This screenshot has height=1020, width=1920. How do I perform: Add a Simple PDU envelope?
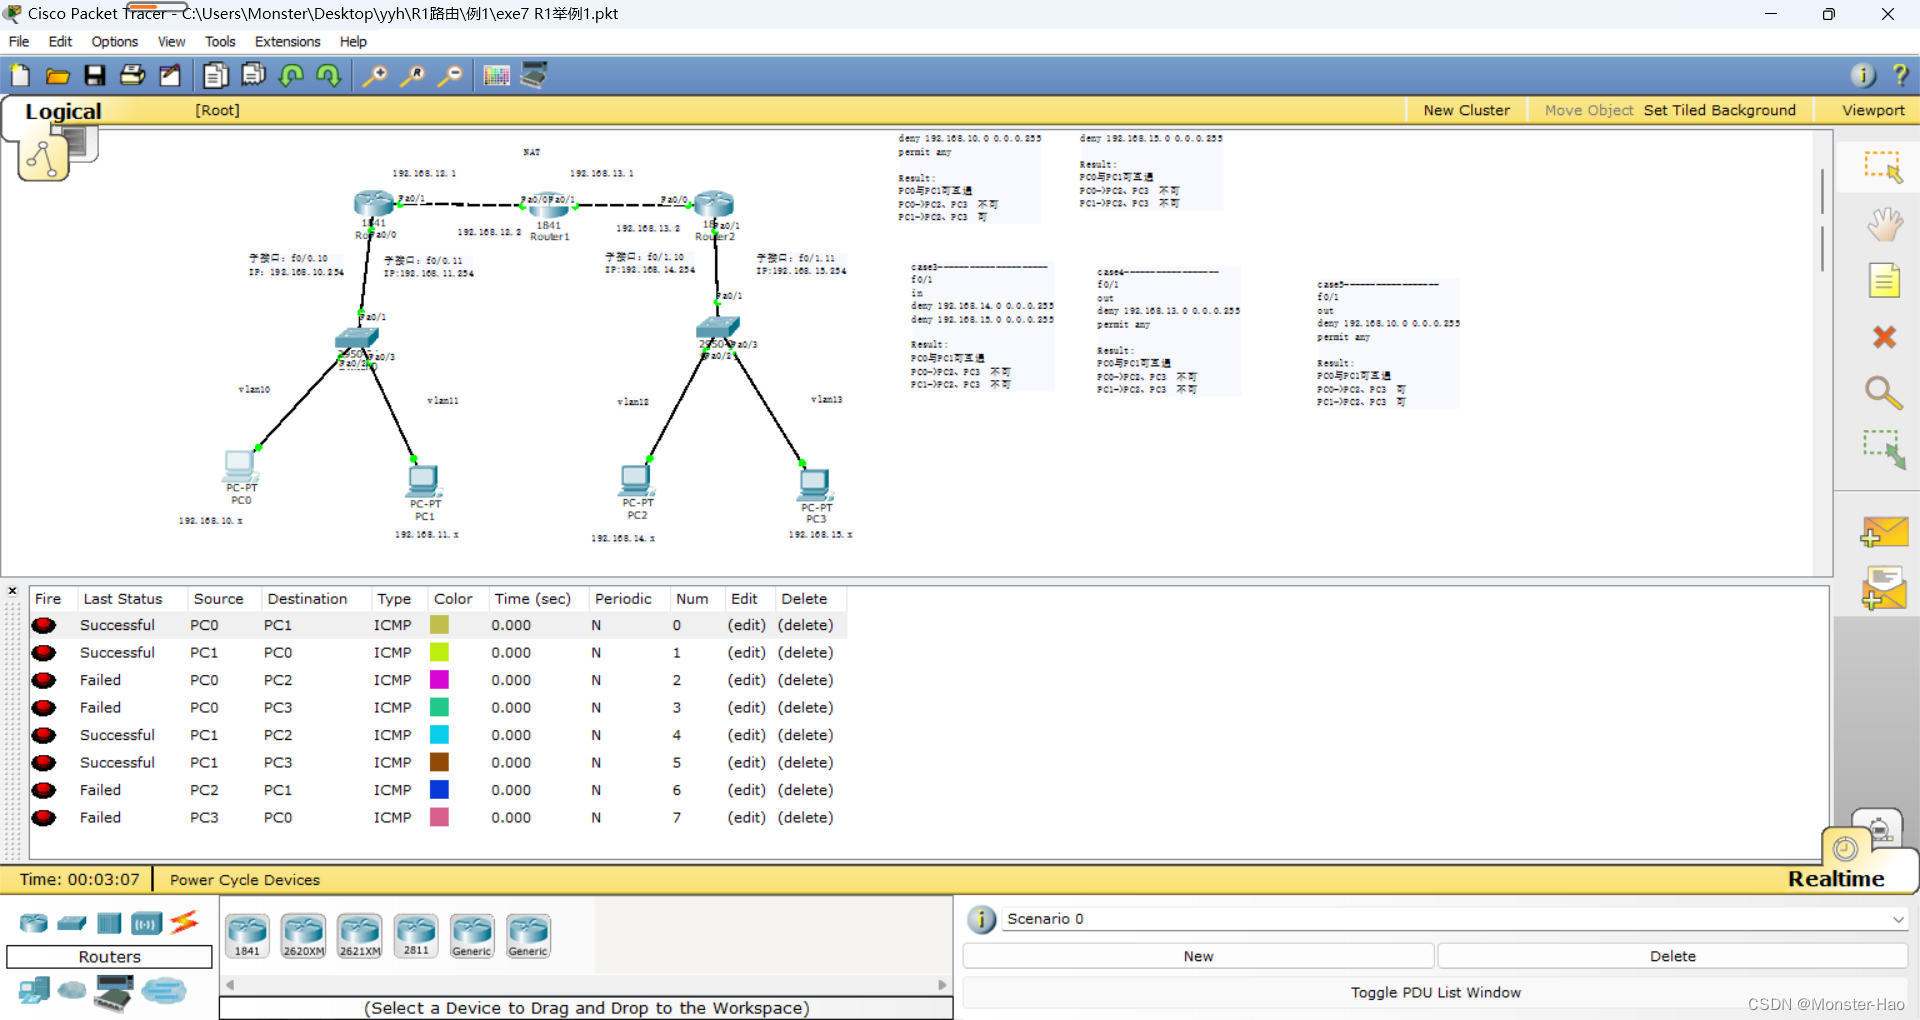click(1884, 532)
